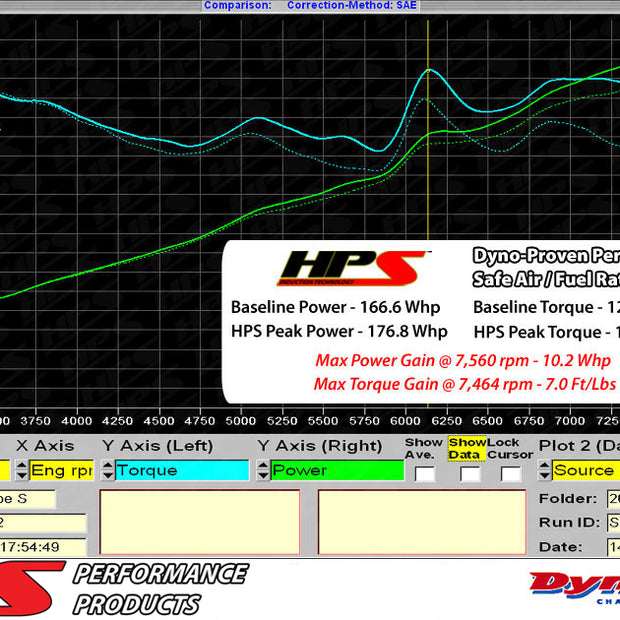Click the 'Correction-Method: SAE' header text

tap(352, 6)
